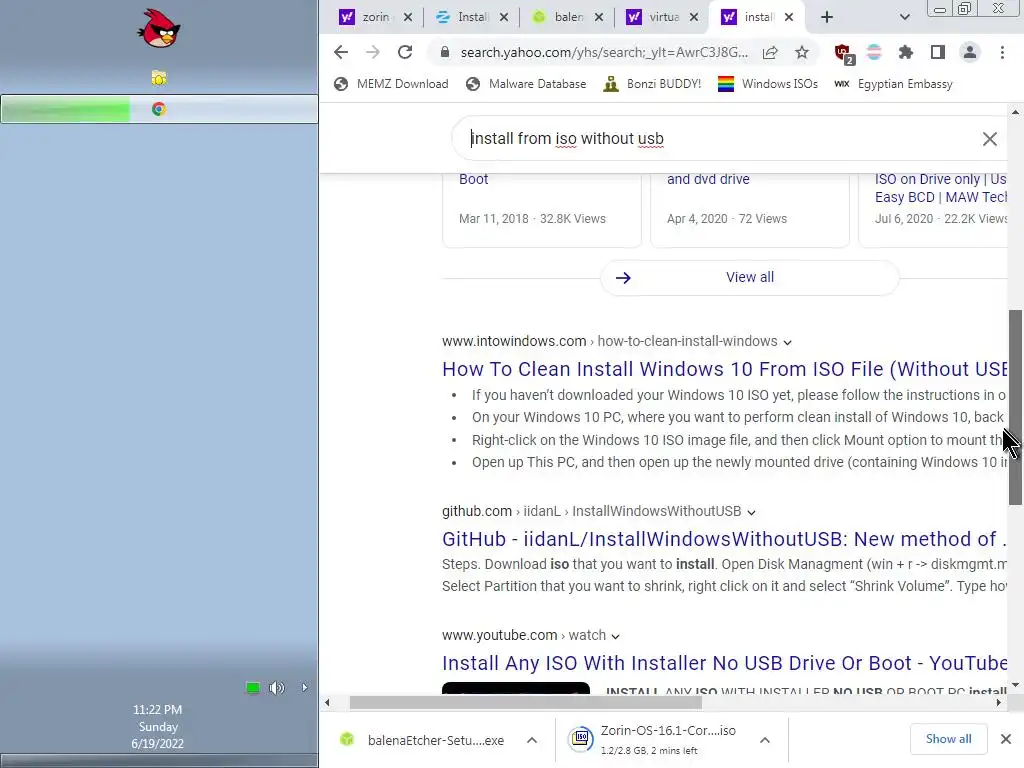Screen dimensions: 1024x768
Task: Switch to the 'balen' tab
Action: 567,17
